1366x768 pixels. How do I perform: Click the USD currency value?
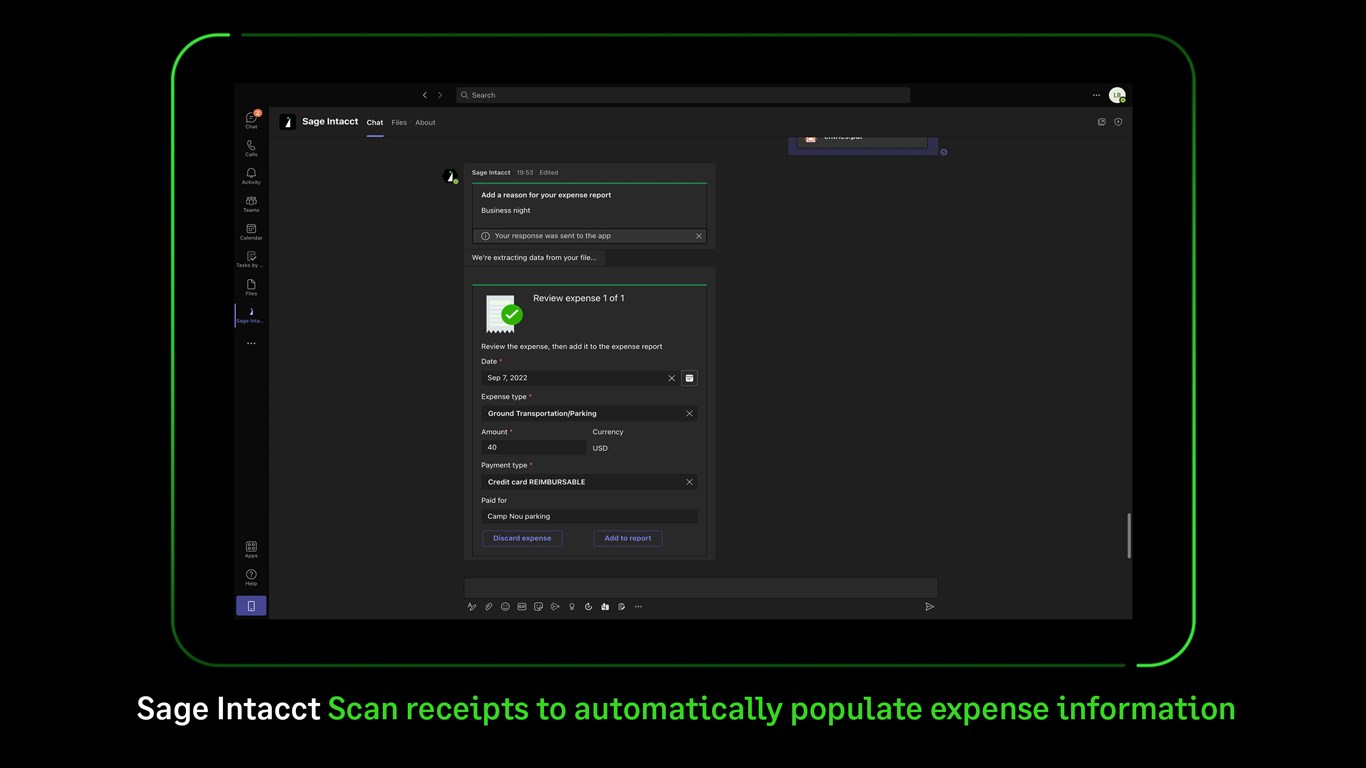tap(600, 448)
